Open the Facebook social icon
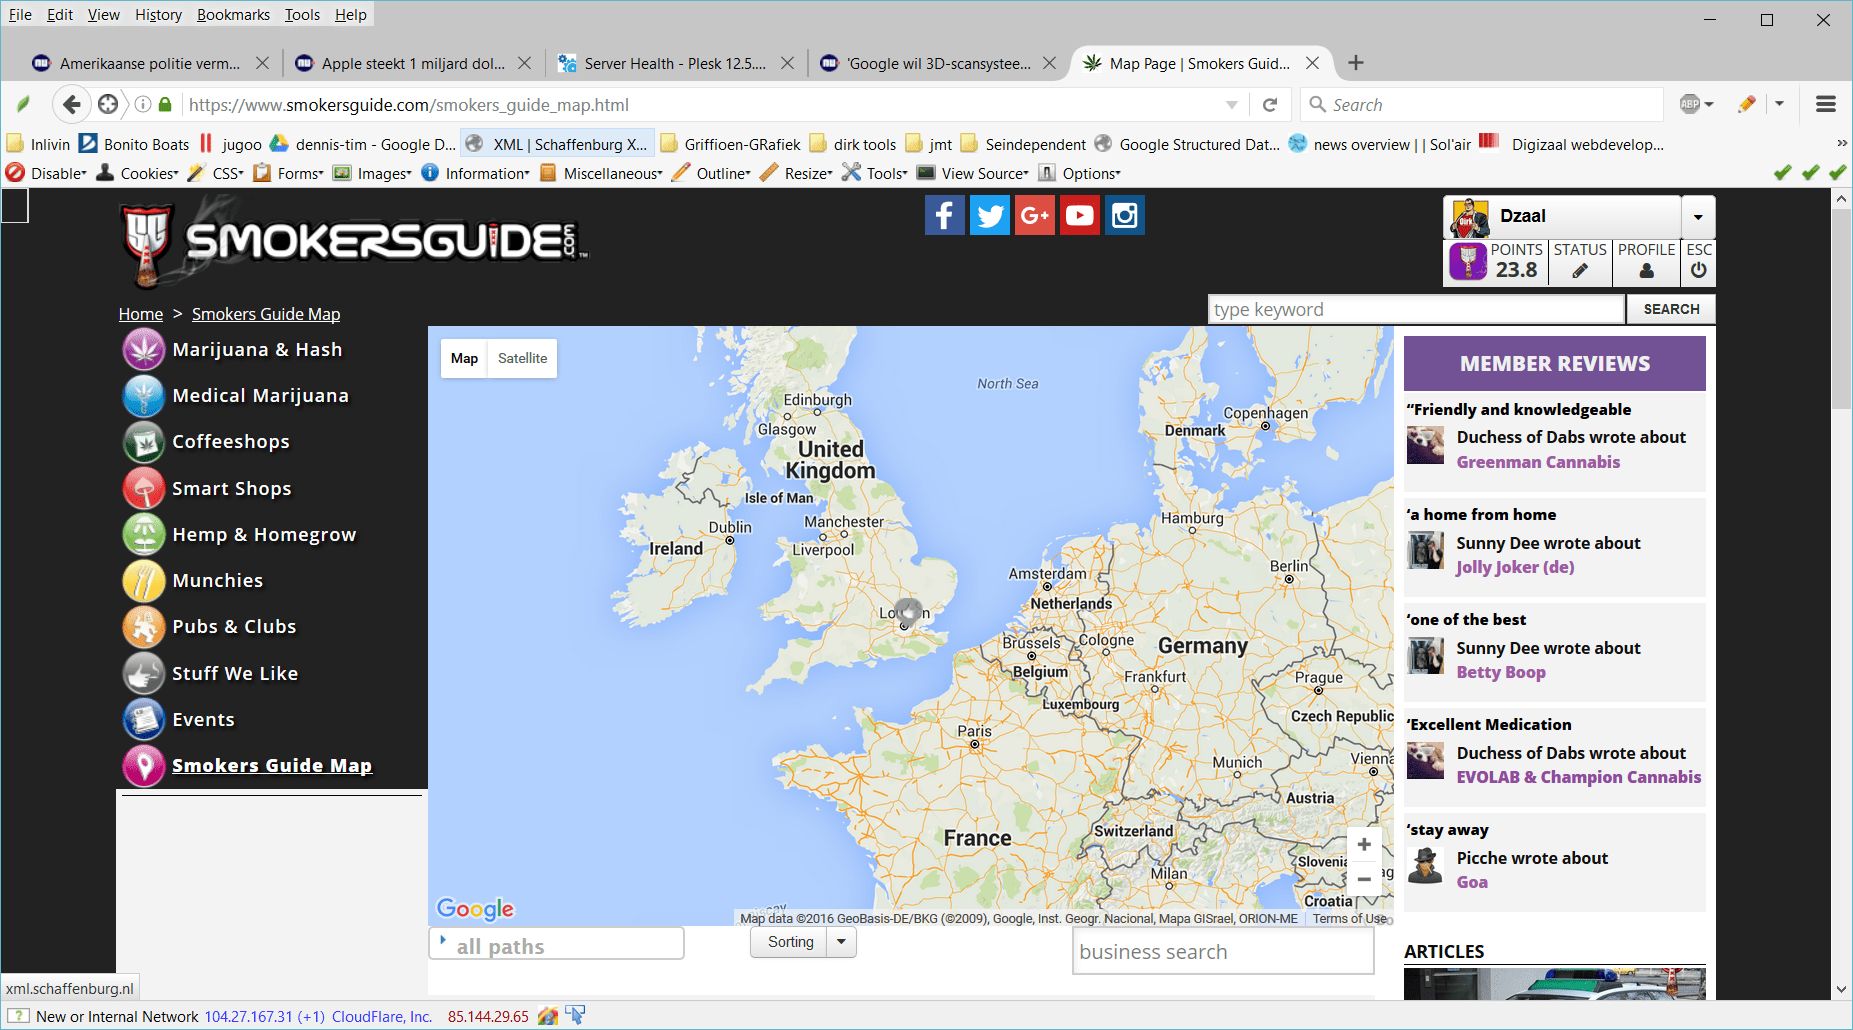This screenshot has width=1853, height=1030. click(944, 215)
